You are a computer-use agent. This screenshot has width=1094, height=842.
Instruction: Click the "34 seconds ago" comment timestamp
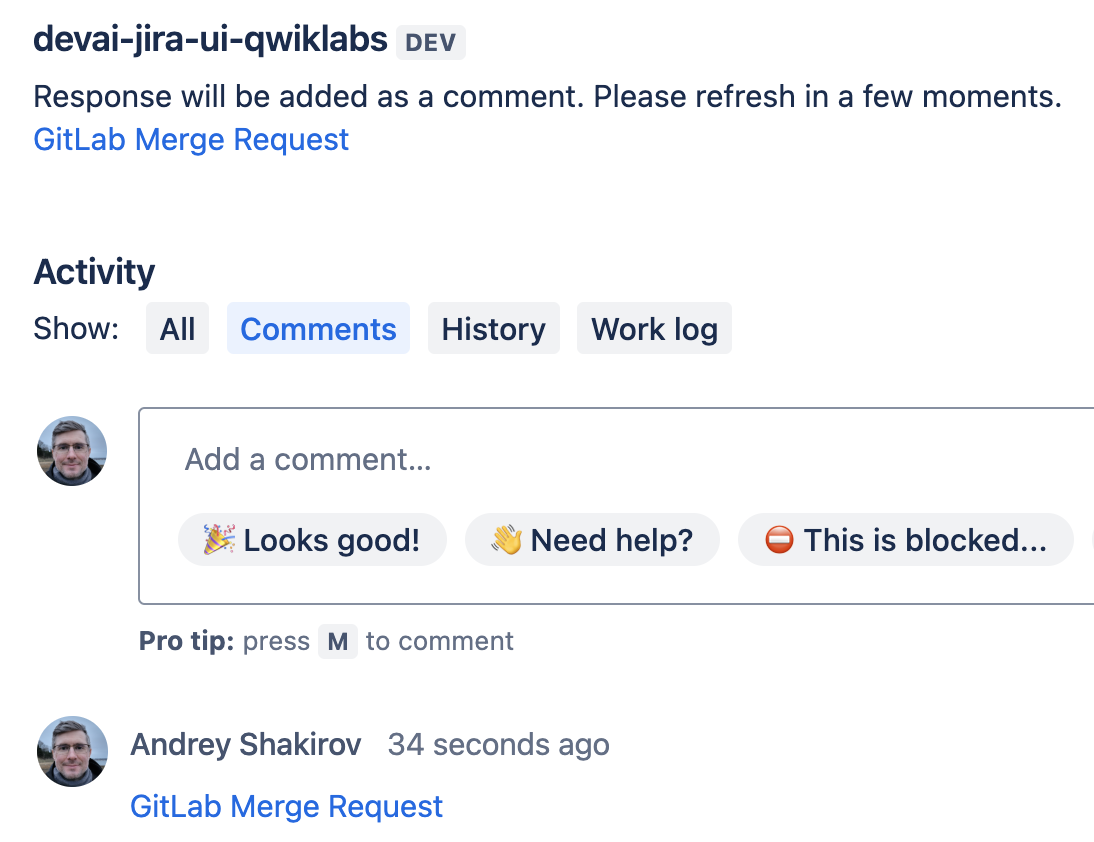[498, 745]
